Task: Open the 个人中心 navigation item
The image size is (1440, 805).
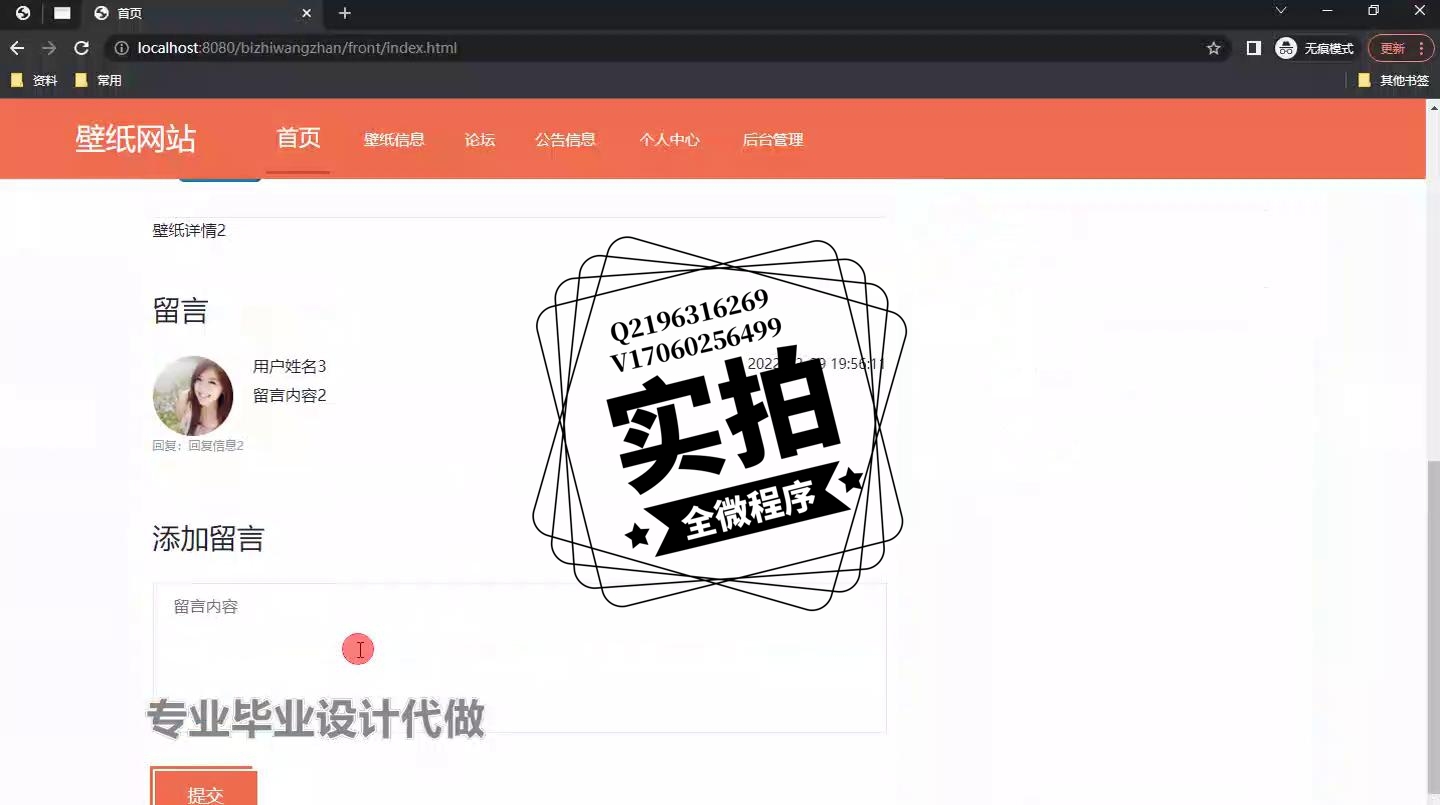Action: [x=669, y=140]
